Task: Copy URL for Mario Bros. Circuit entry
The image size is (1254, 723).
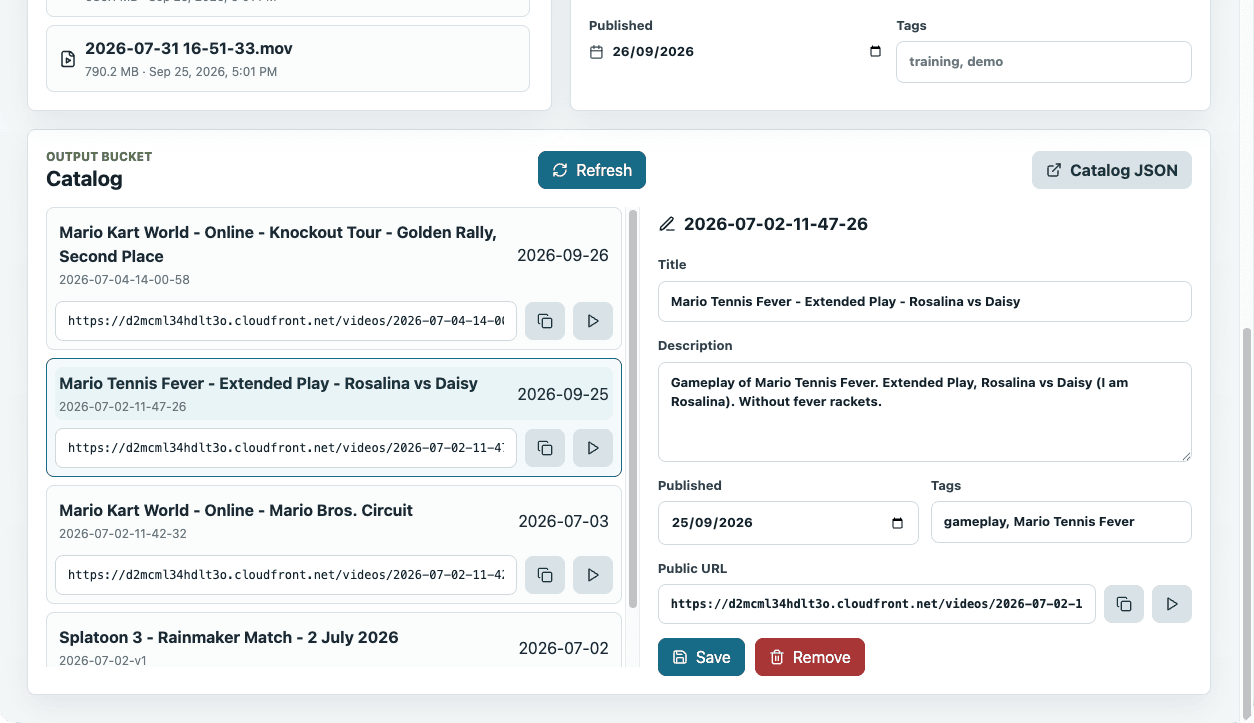Action: point(545,575)
